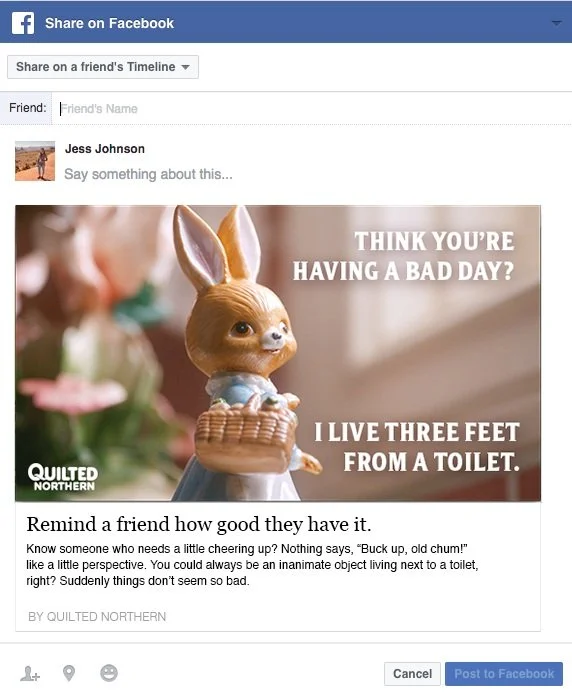The height and width of the screenshot is (698, 572).
Task: Click the Remind a friend how good headline
Action: click(199, 524)
